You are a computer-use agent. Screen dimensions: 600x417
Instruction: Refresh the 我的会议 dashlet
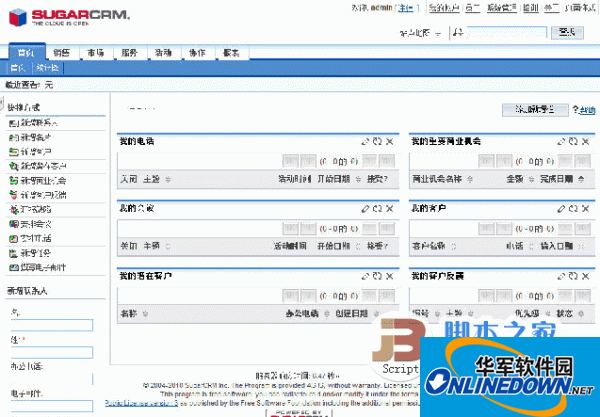[x=378, y=209]
